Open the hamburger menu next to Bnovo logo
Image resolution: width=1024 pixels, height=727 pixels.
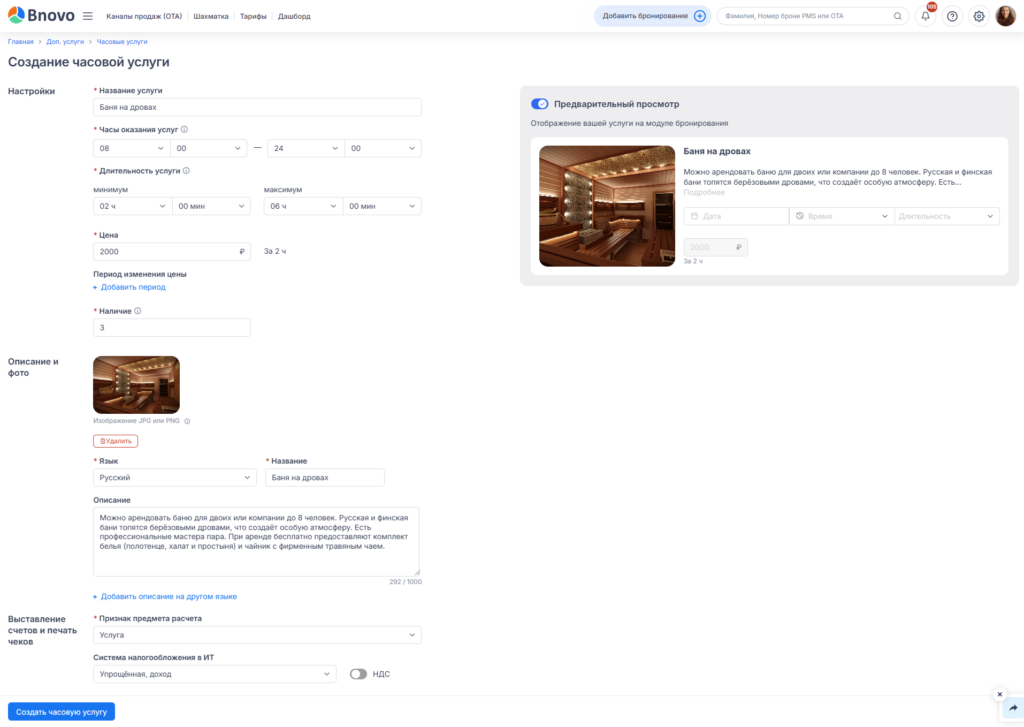[88, 16]
